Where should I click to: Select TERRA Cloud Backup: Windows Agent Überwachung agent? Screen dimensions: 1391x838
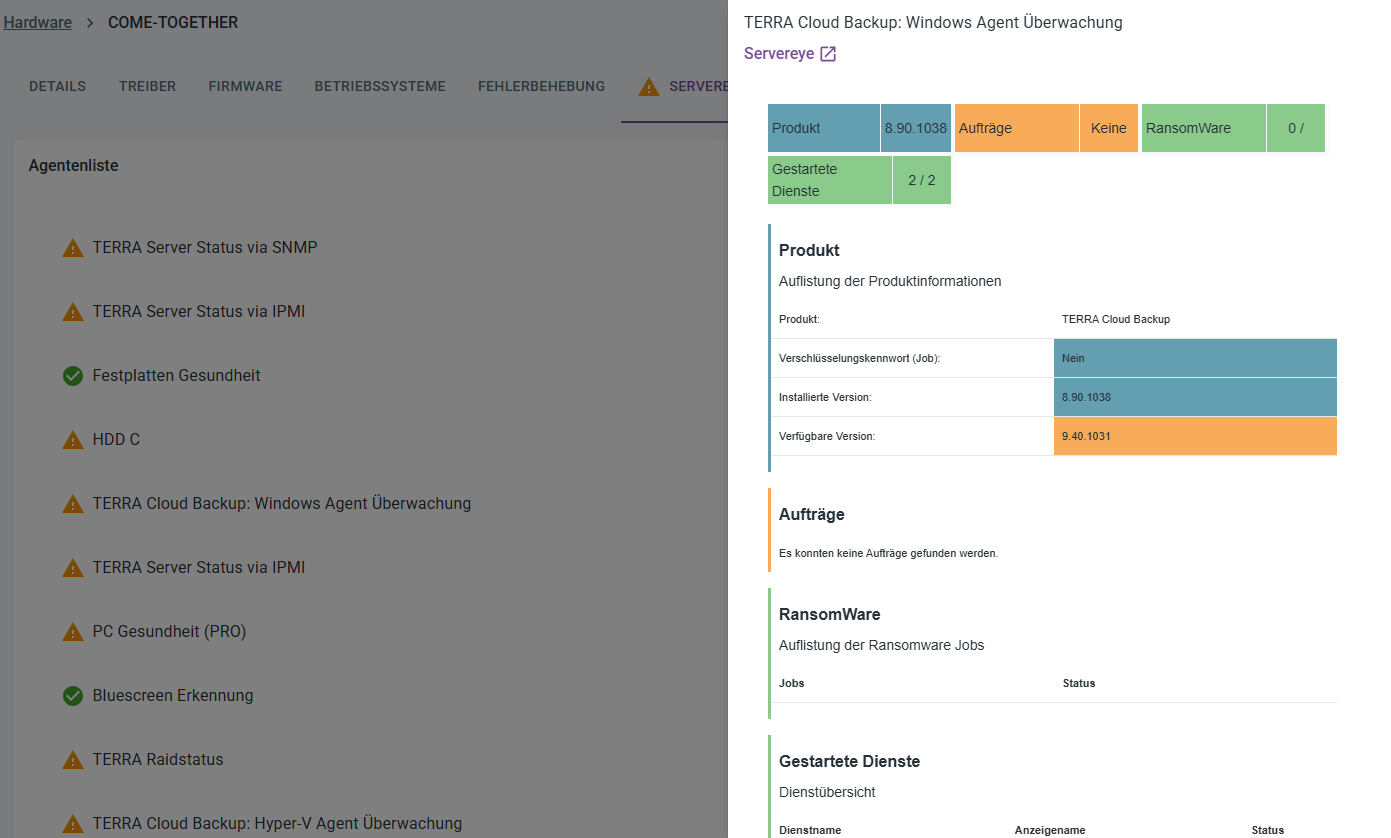(x=282, y=503)
